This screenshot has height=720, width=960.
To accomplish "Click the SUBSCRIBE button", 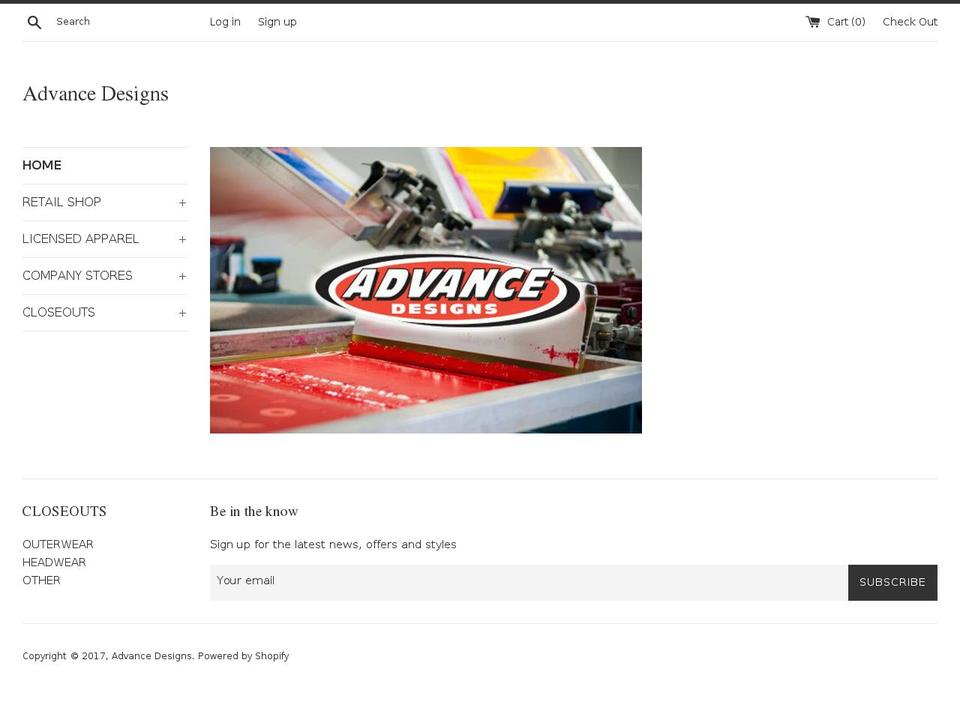I will tap(892, 582).
